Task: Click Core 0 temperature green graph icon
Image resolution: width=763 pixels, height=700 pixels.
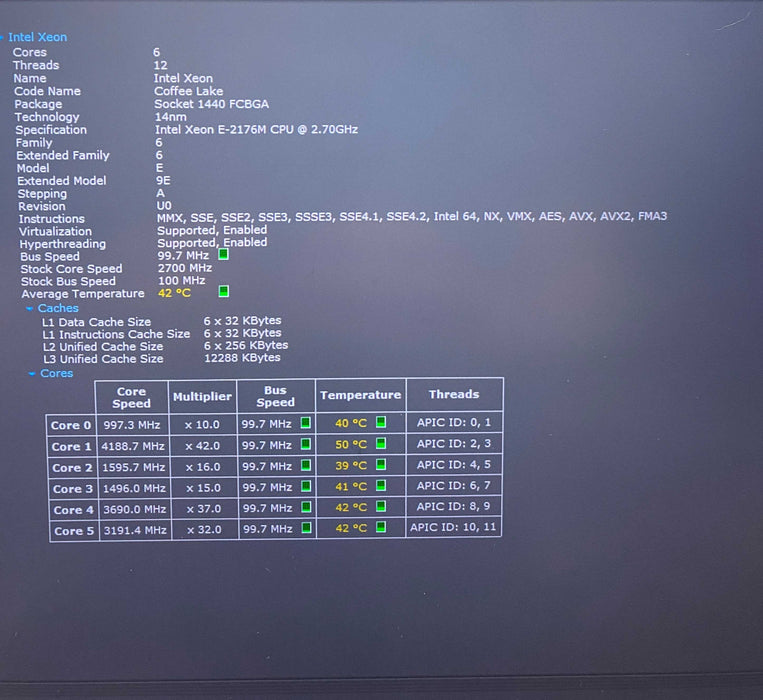Action: pyautogui.click(x=381, y=422)
